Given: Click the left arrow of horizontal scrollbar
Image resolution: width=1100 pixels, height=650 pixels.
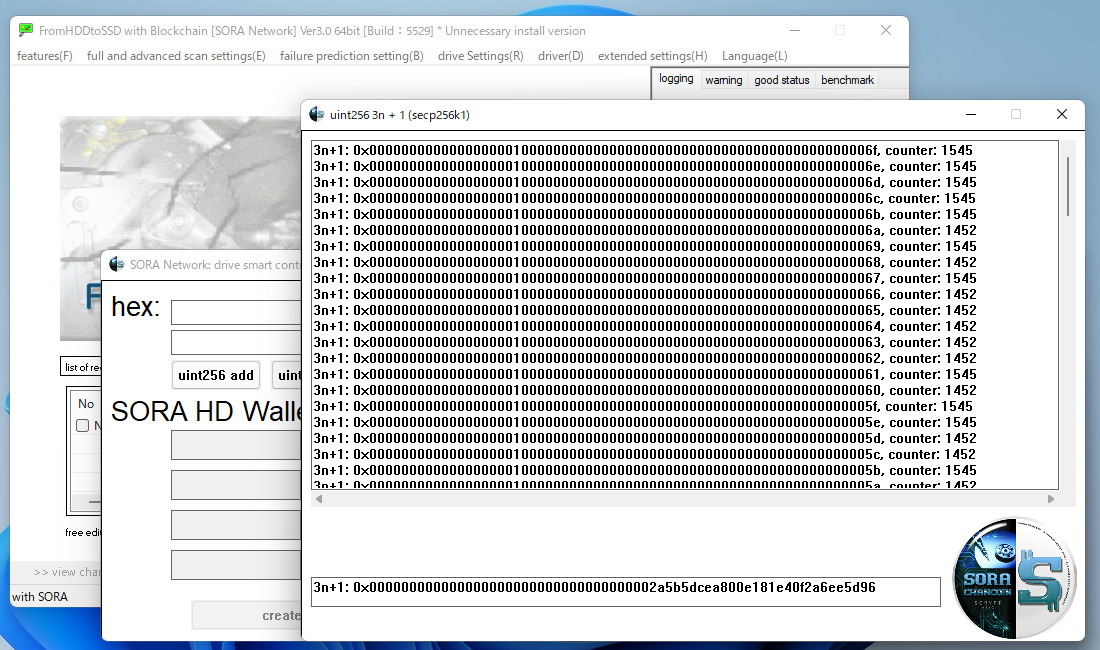Looking at the screenshot, I should click(319, 499).
